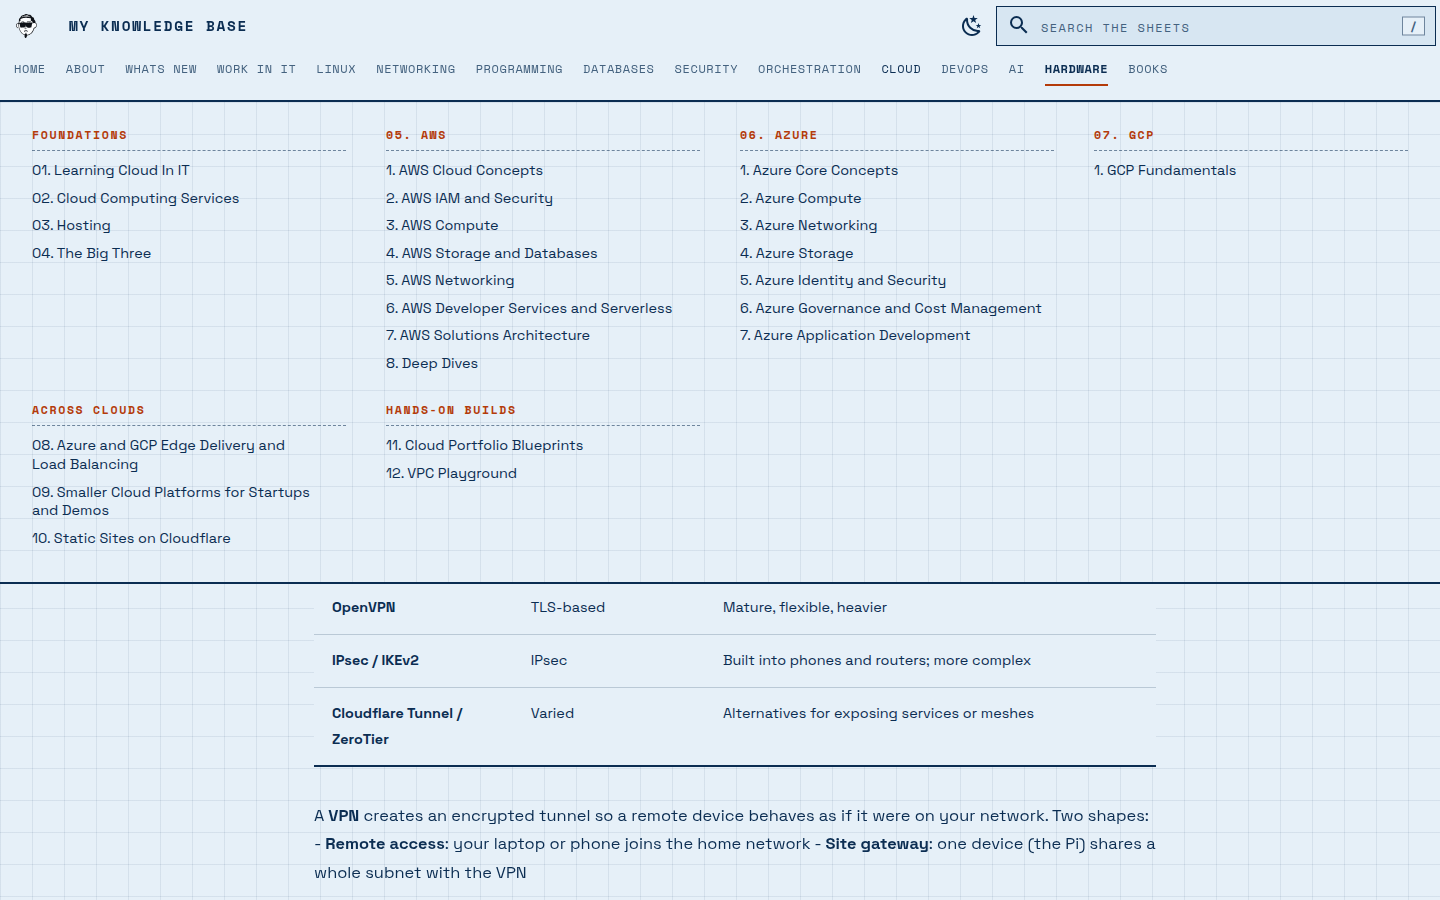The height and width of the screenshot is (900, 1440).
Task: Click My Knowledge Base site title
Action: [x=158, y=26]
